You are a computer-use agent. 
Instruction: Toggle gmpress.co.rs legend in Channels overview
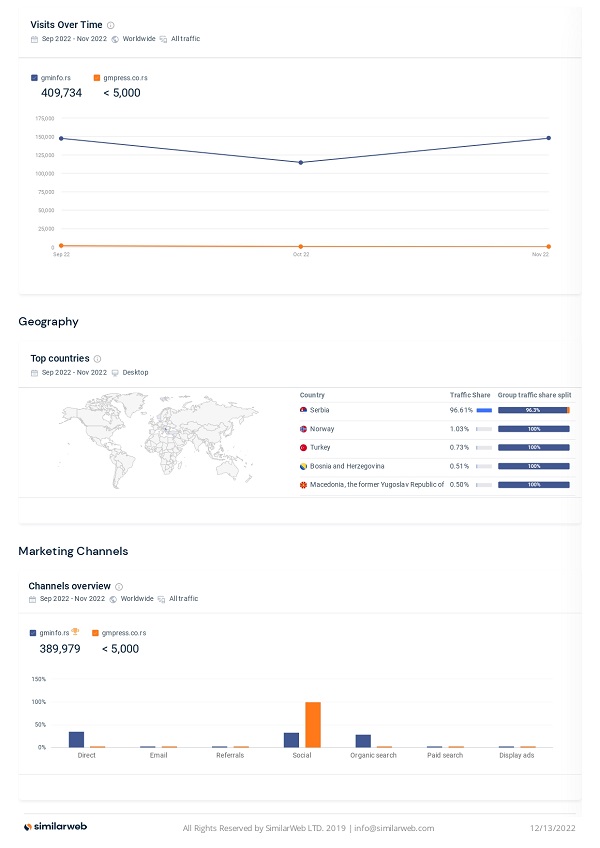pyautogui.click(x=118, y=633)
